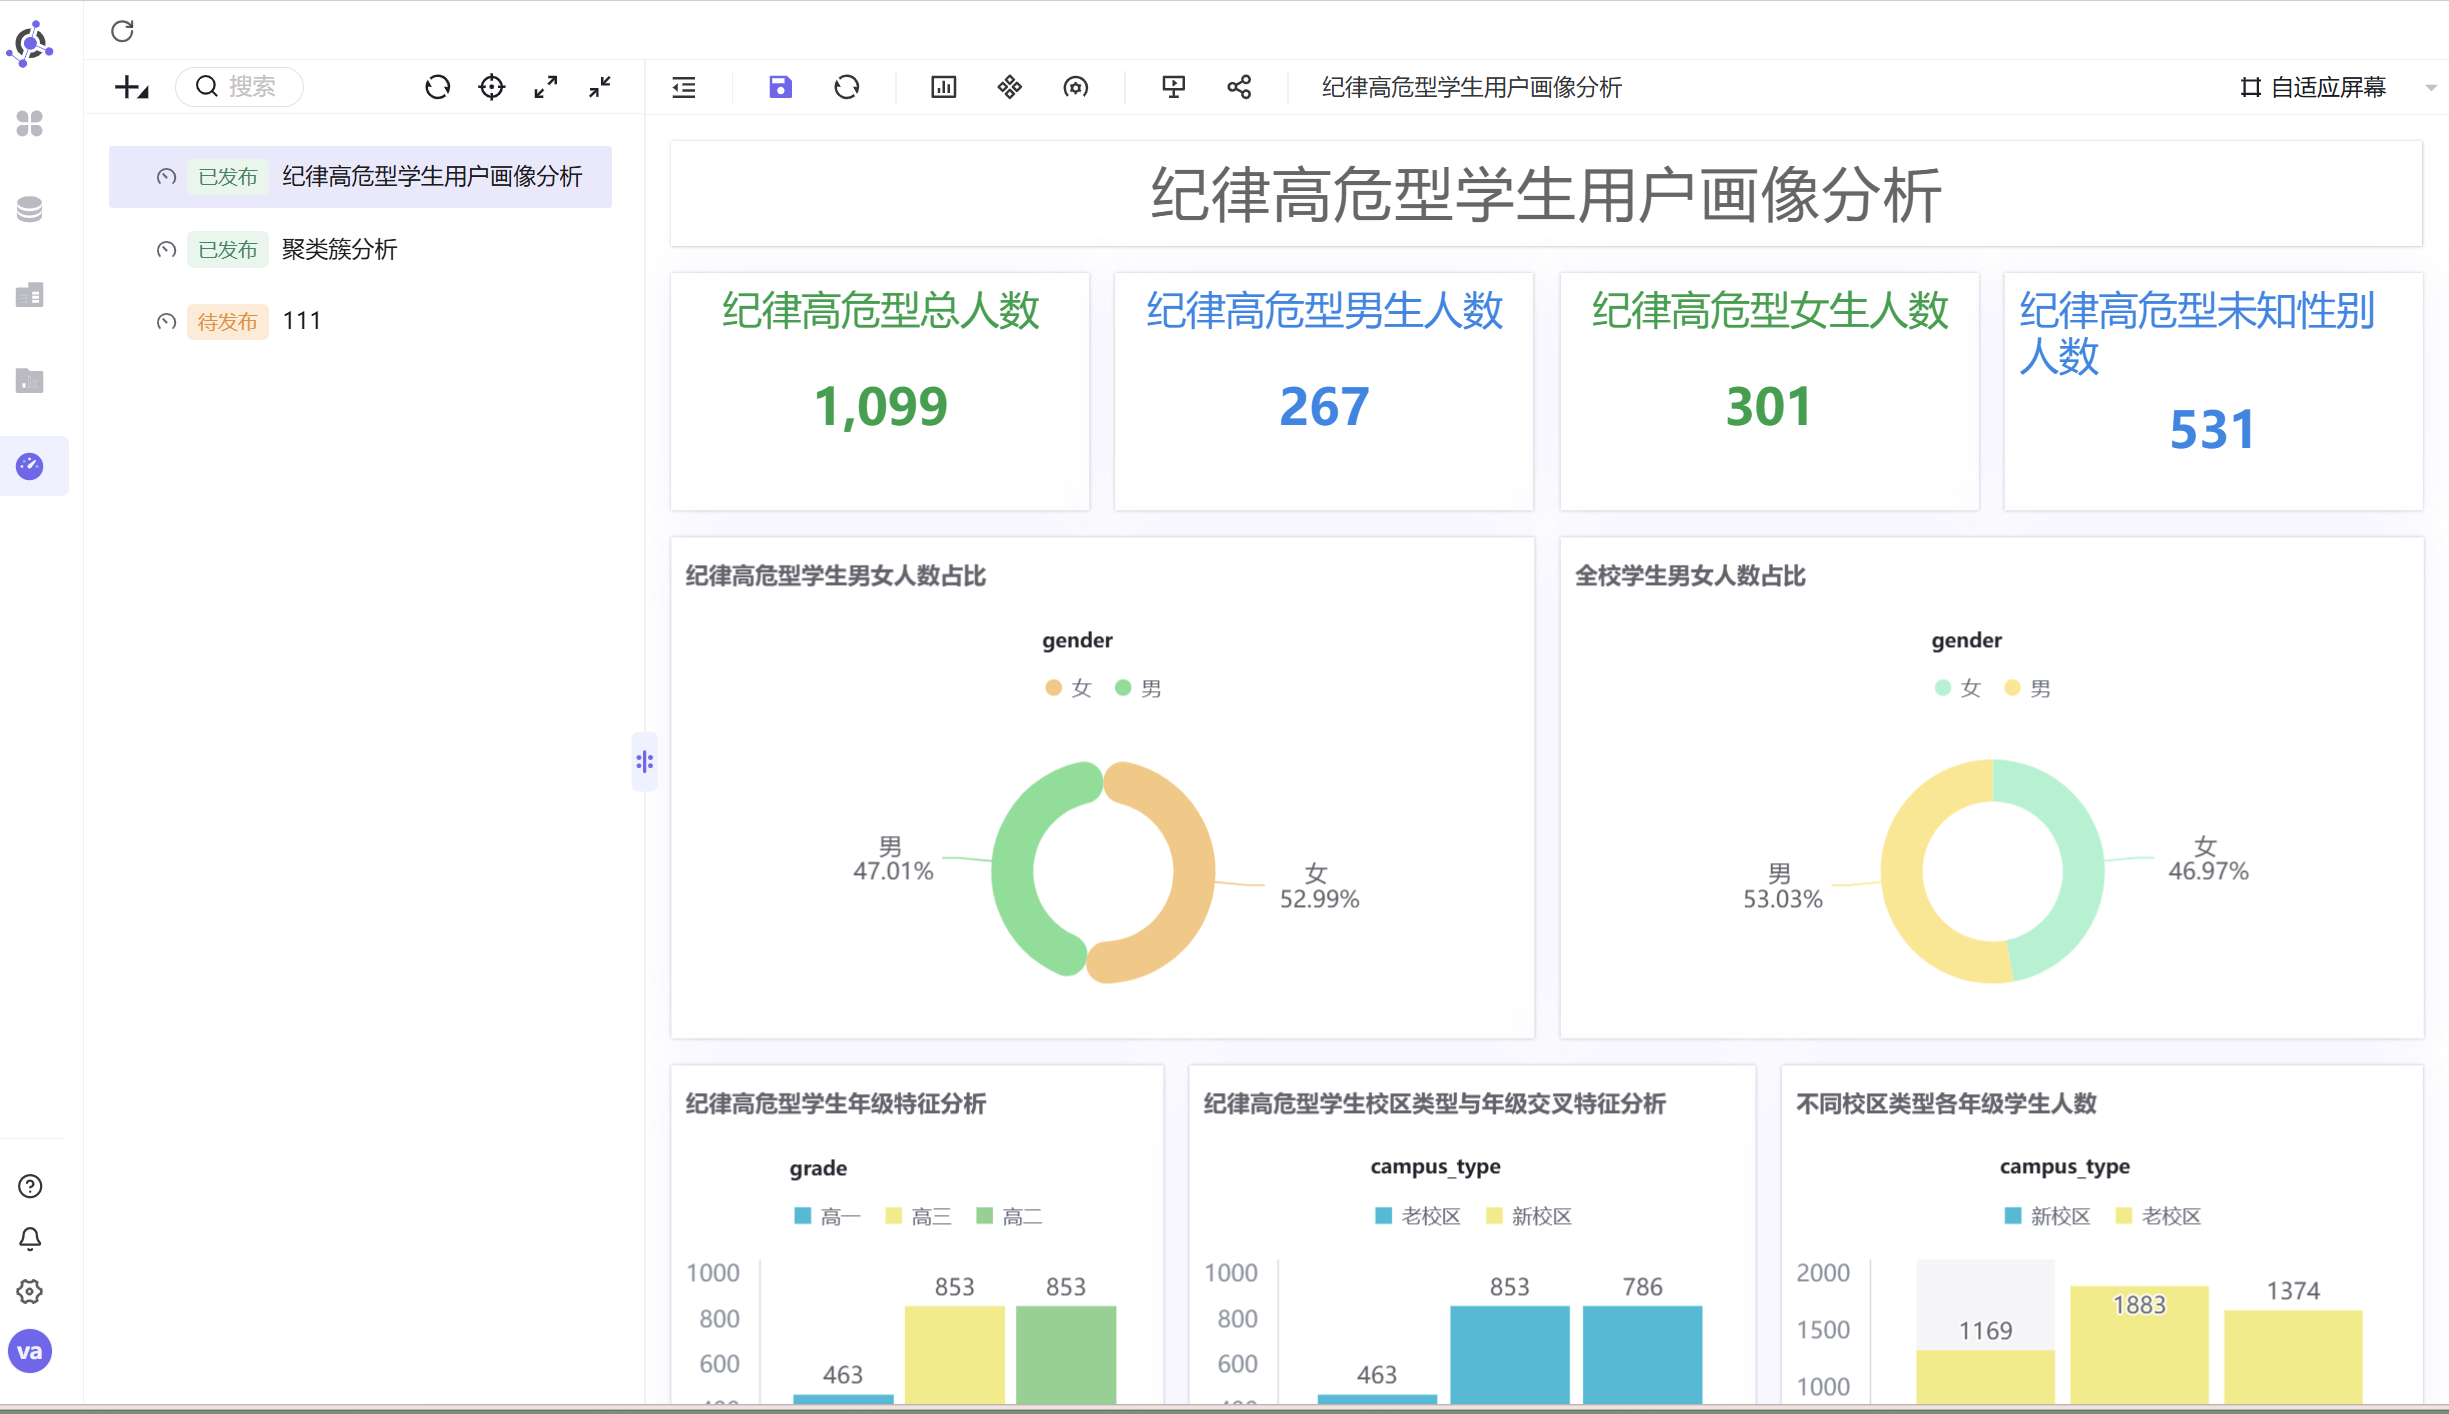Select 纪律高危型学生用户画像分析 in tree
Viewport: 2449px width, 1414px height.
click(x=360, y=177)
